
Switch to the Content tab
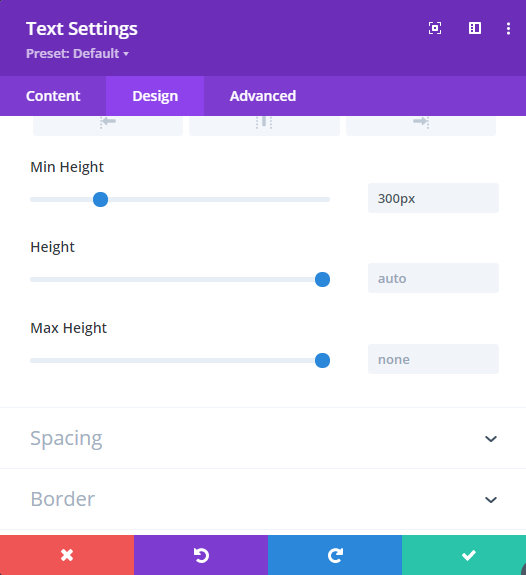coord(53,96)
